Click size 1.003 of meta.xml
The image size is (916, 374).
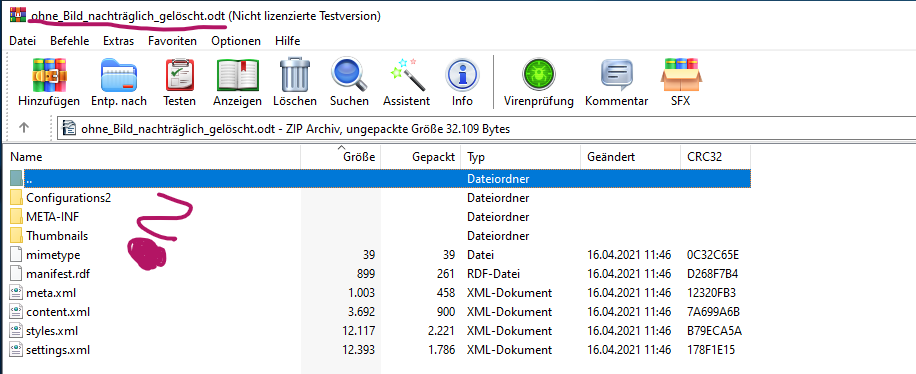[361, 293]
